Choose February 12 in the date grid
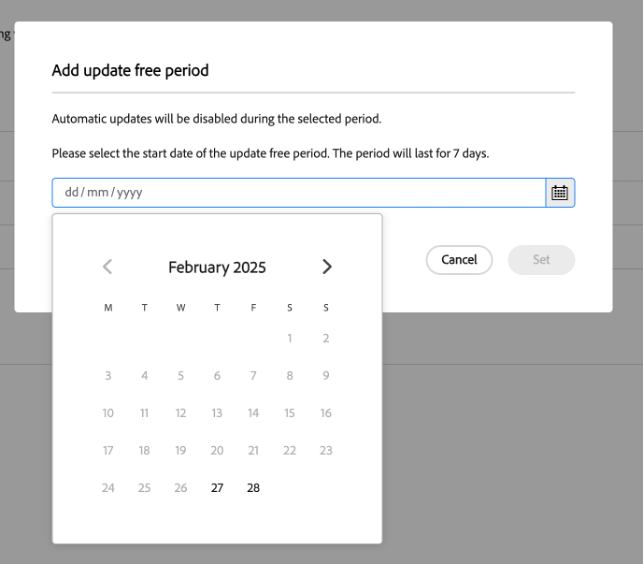The width and height of the screenshot is (644, 564). click(181, 413)
